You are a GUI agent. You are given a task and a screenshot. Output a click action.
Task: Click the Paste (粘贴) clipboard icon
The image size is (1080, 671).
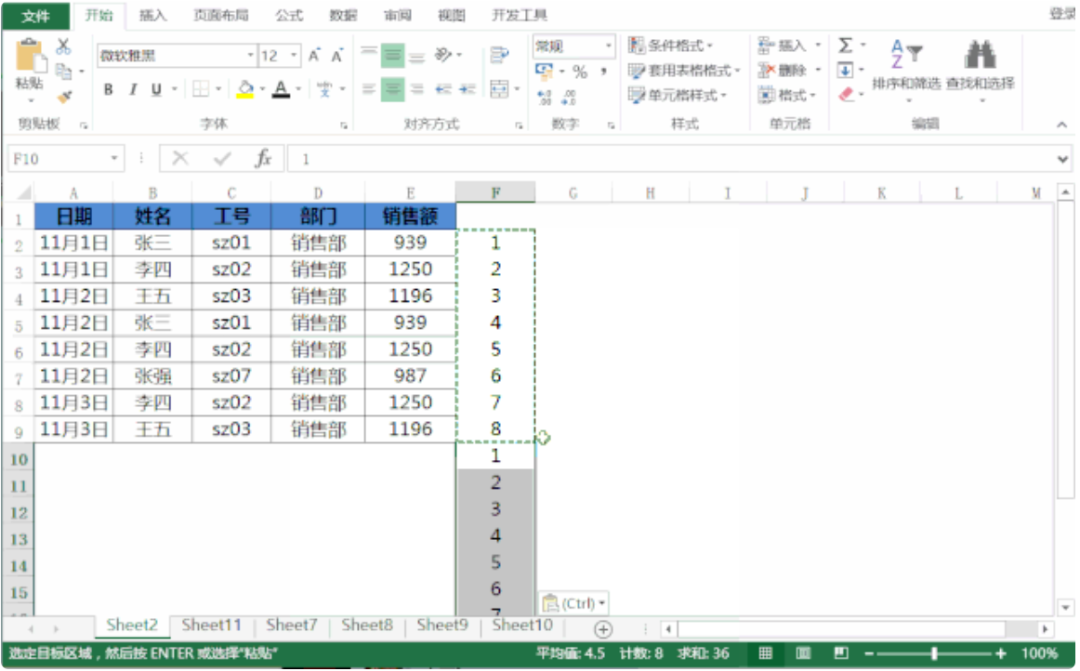30,55
